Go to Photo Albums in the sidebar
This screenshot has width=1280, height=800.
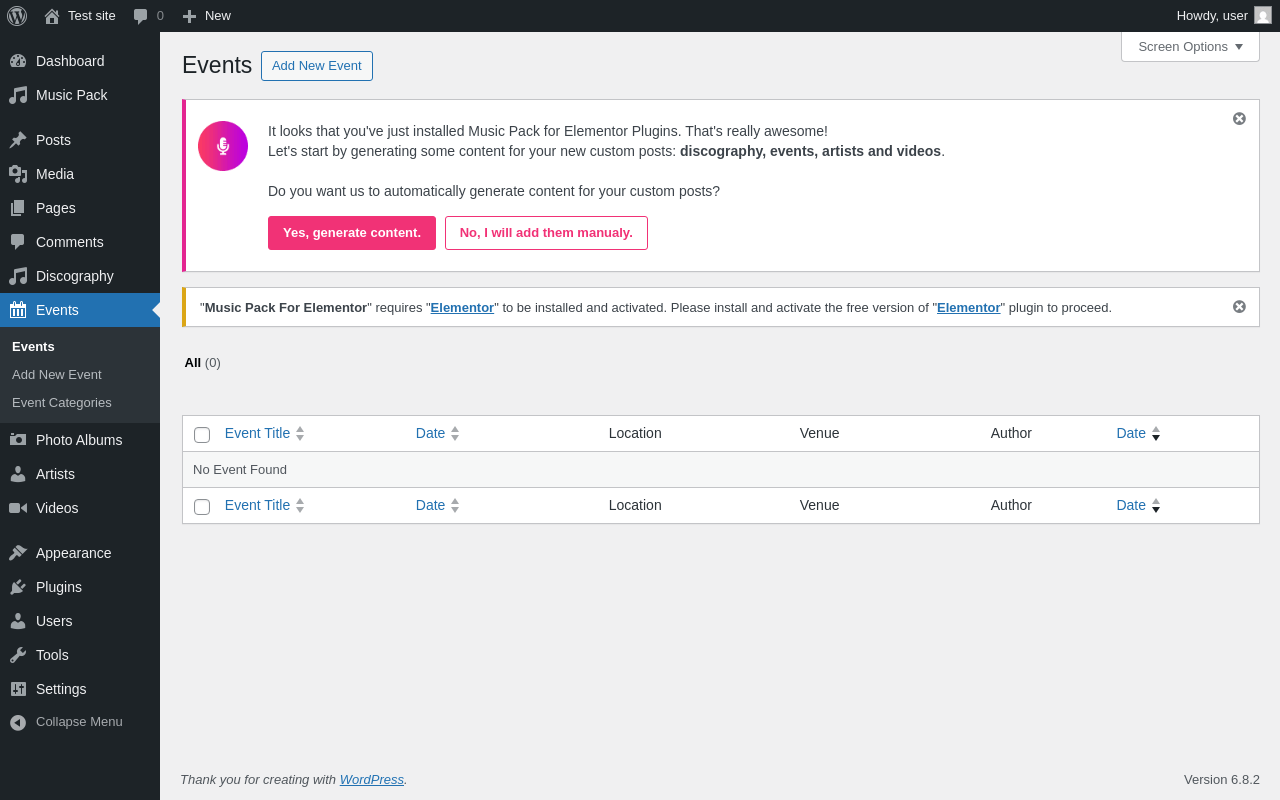tap(79, 440)
